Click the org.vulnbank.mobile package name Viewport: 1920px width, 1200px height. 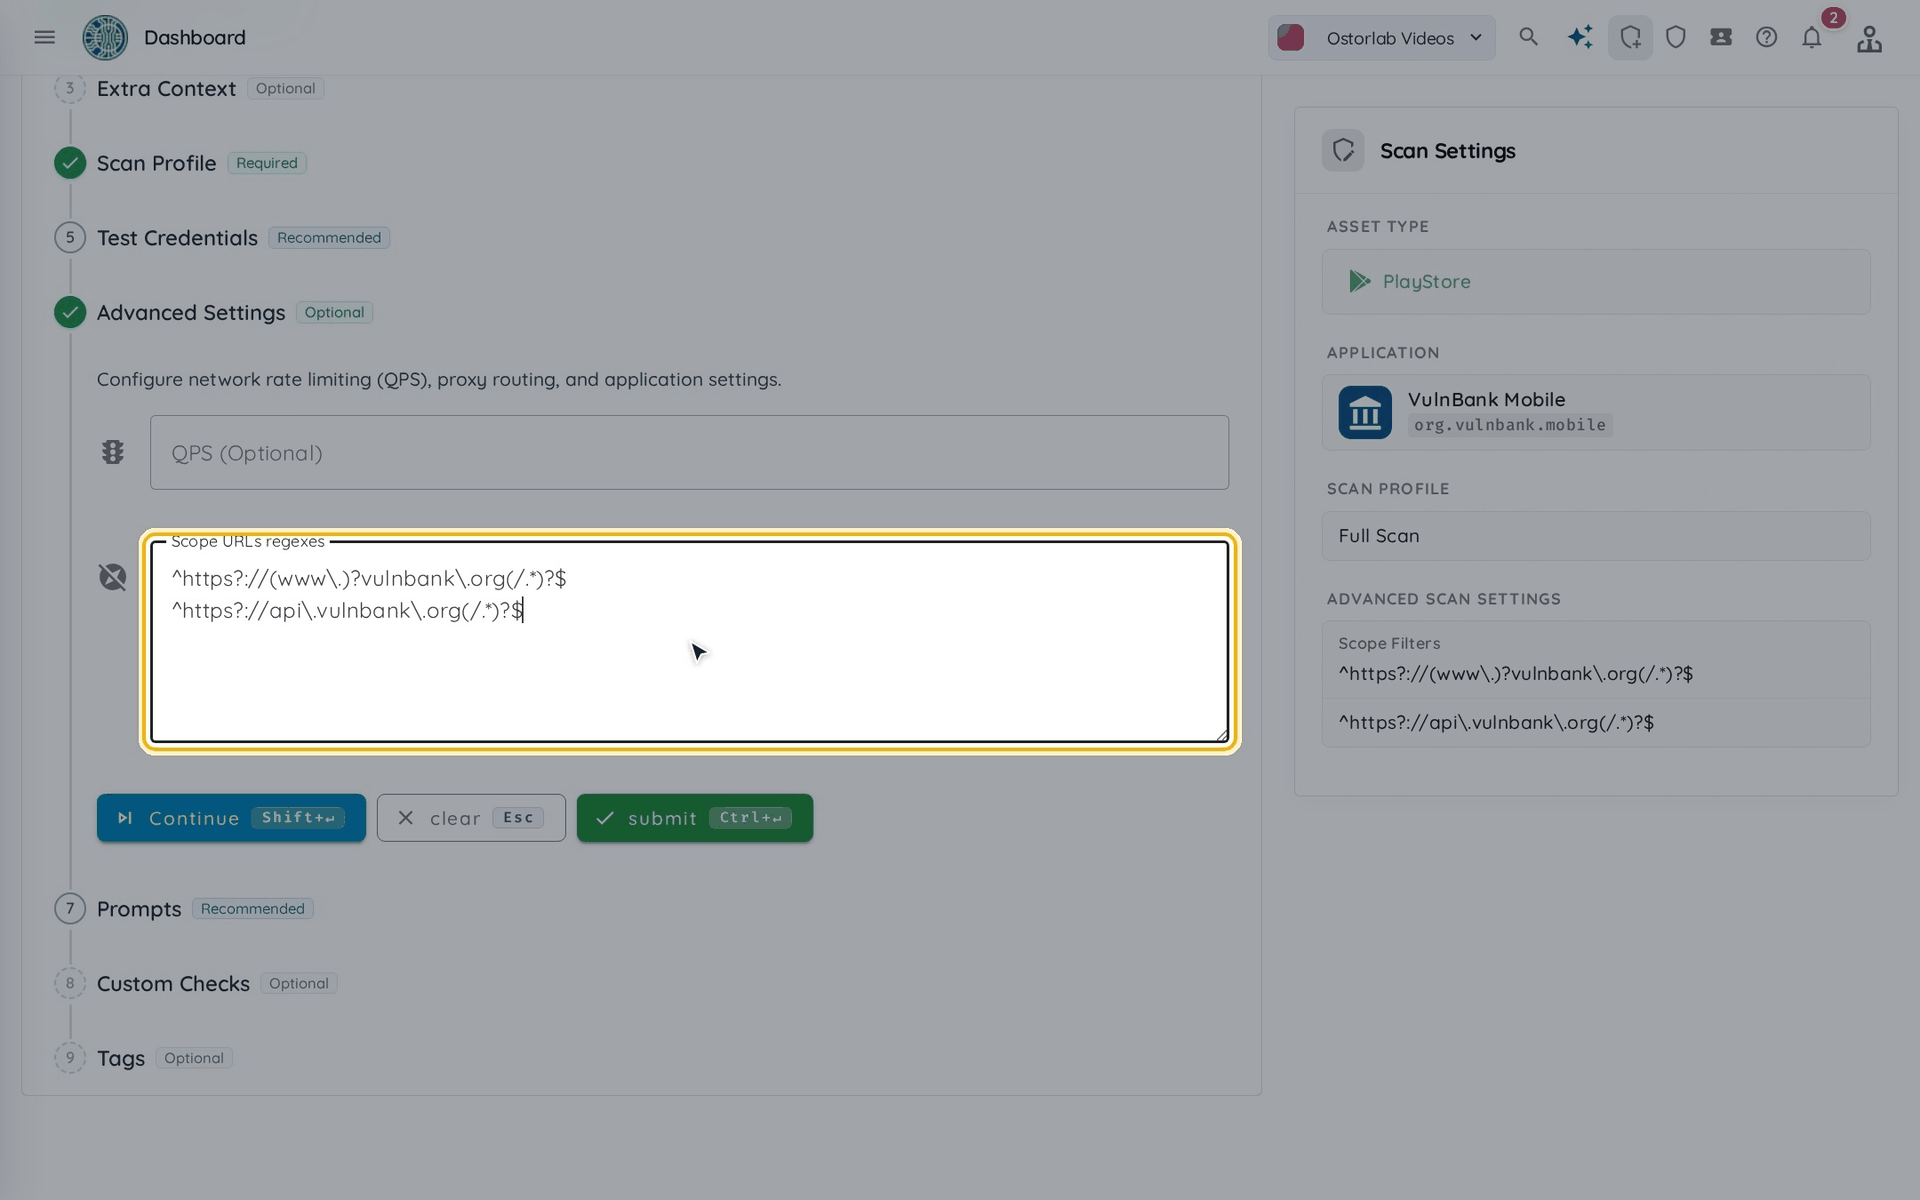pos(1510,425)
